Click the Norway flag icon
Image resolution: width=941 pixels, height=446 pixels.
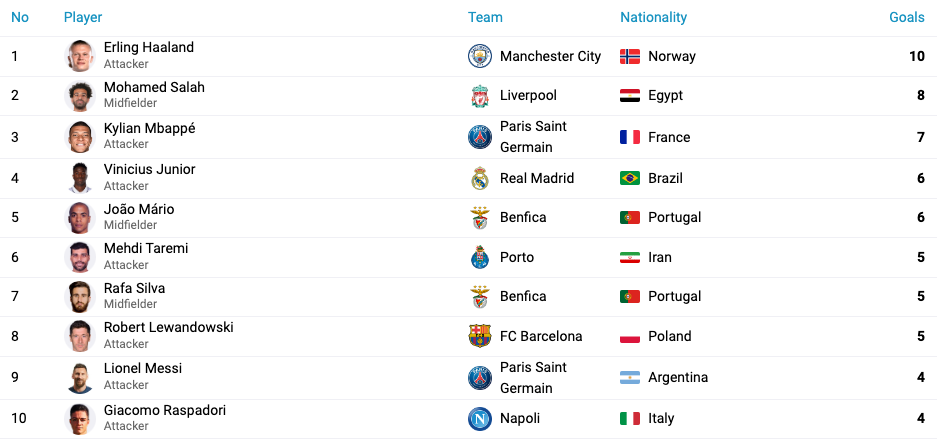tap(630, 56)
